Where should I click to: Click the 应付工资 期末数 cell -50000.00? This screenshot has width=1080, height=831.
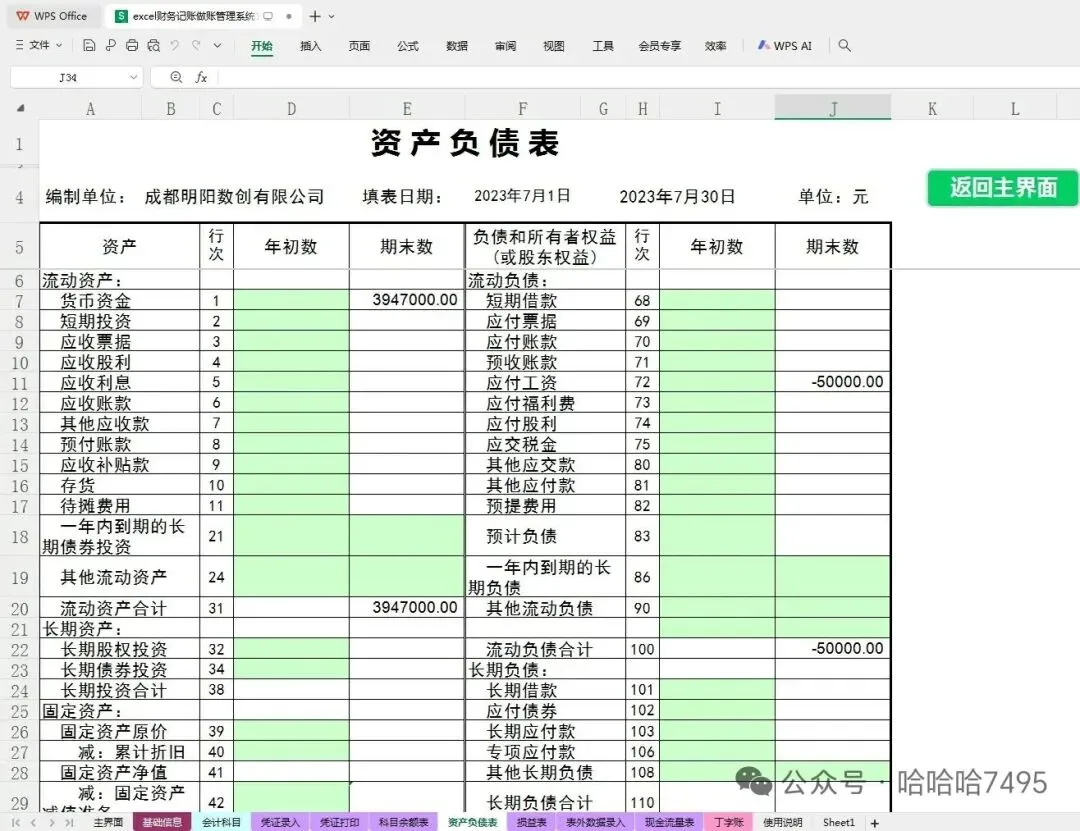tap(833, 382)
